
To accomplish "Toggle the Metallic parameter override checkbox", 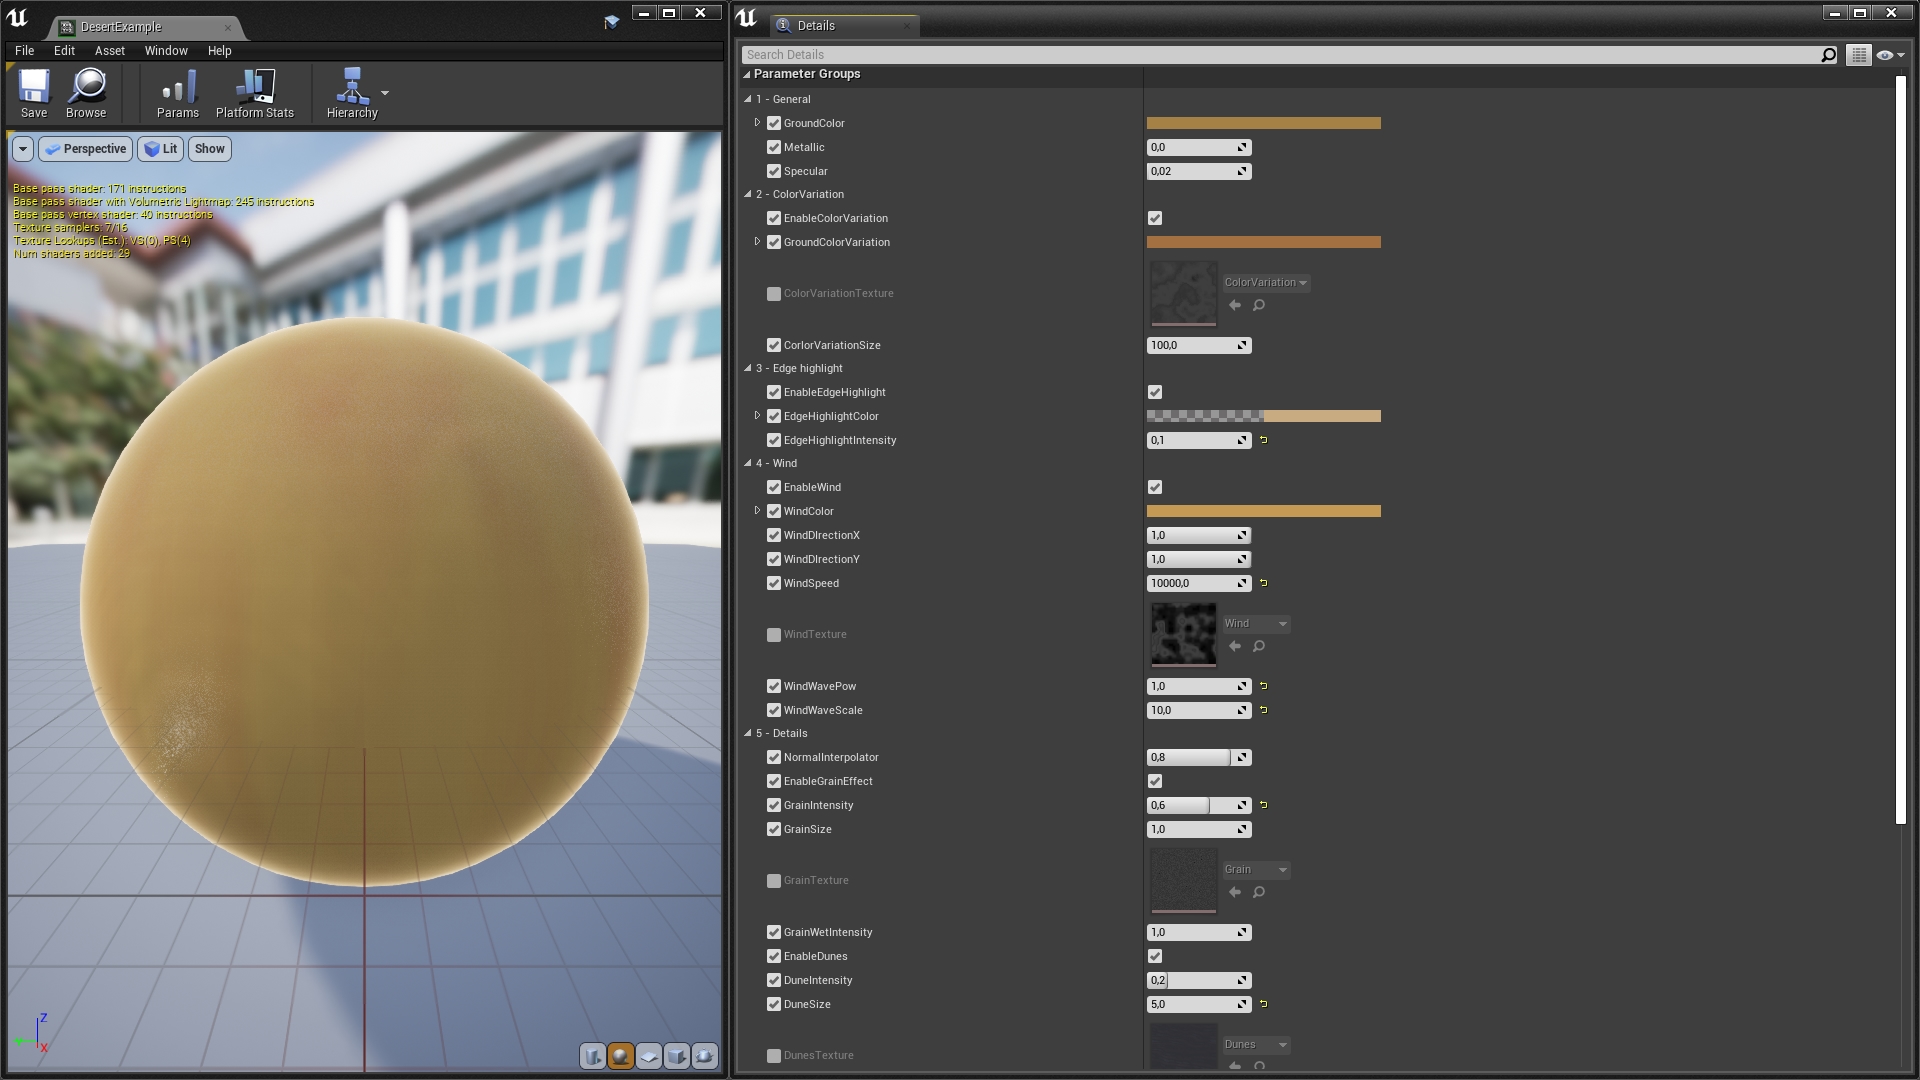I will pos(773,147).
